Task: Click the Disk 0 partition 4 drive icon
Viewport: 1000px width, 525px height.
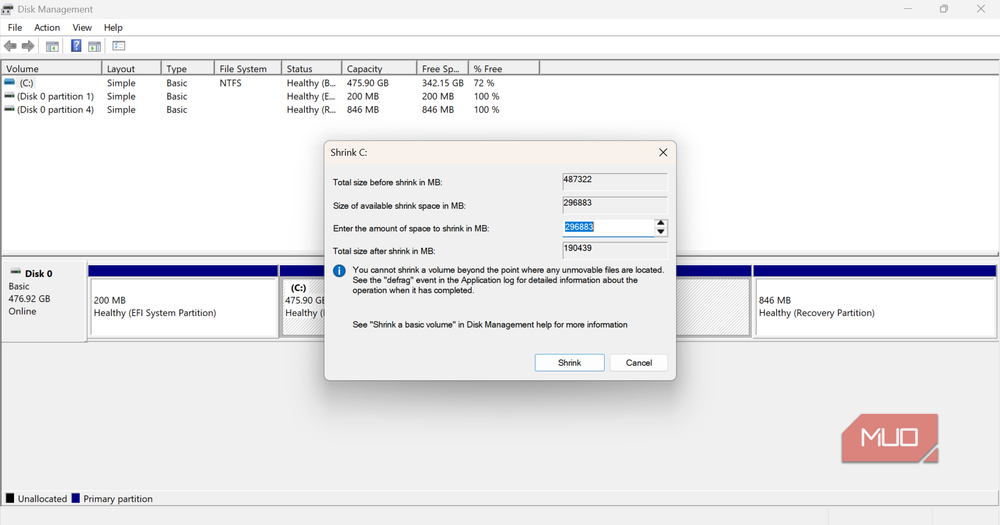Action: coord(9,109)
